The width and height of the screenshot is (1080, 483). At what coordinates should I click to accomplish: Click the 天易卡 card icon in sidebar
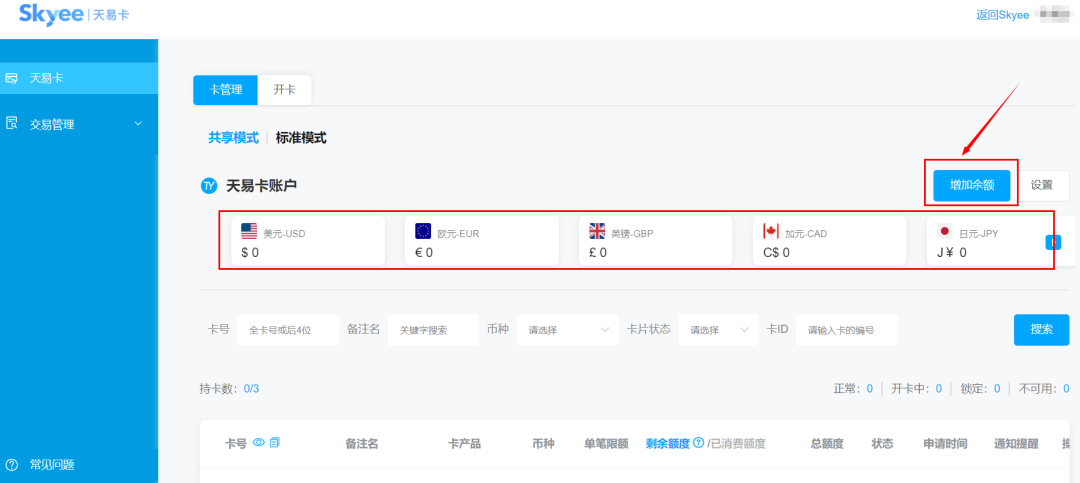click(x=12, y=78)
